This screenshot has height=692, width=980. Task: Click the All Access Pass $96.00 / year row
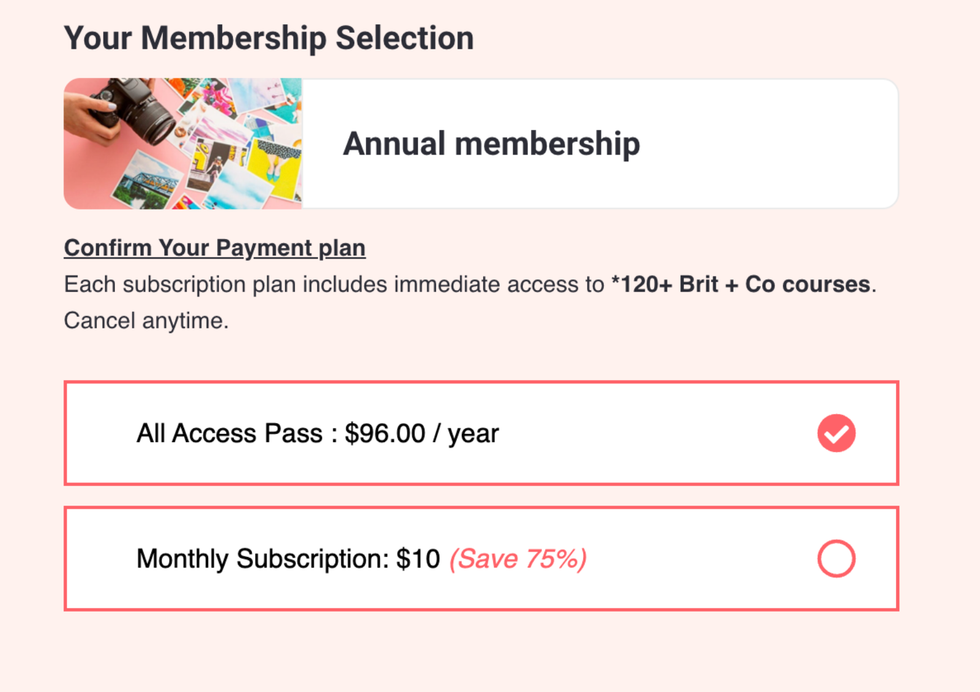480,433
